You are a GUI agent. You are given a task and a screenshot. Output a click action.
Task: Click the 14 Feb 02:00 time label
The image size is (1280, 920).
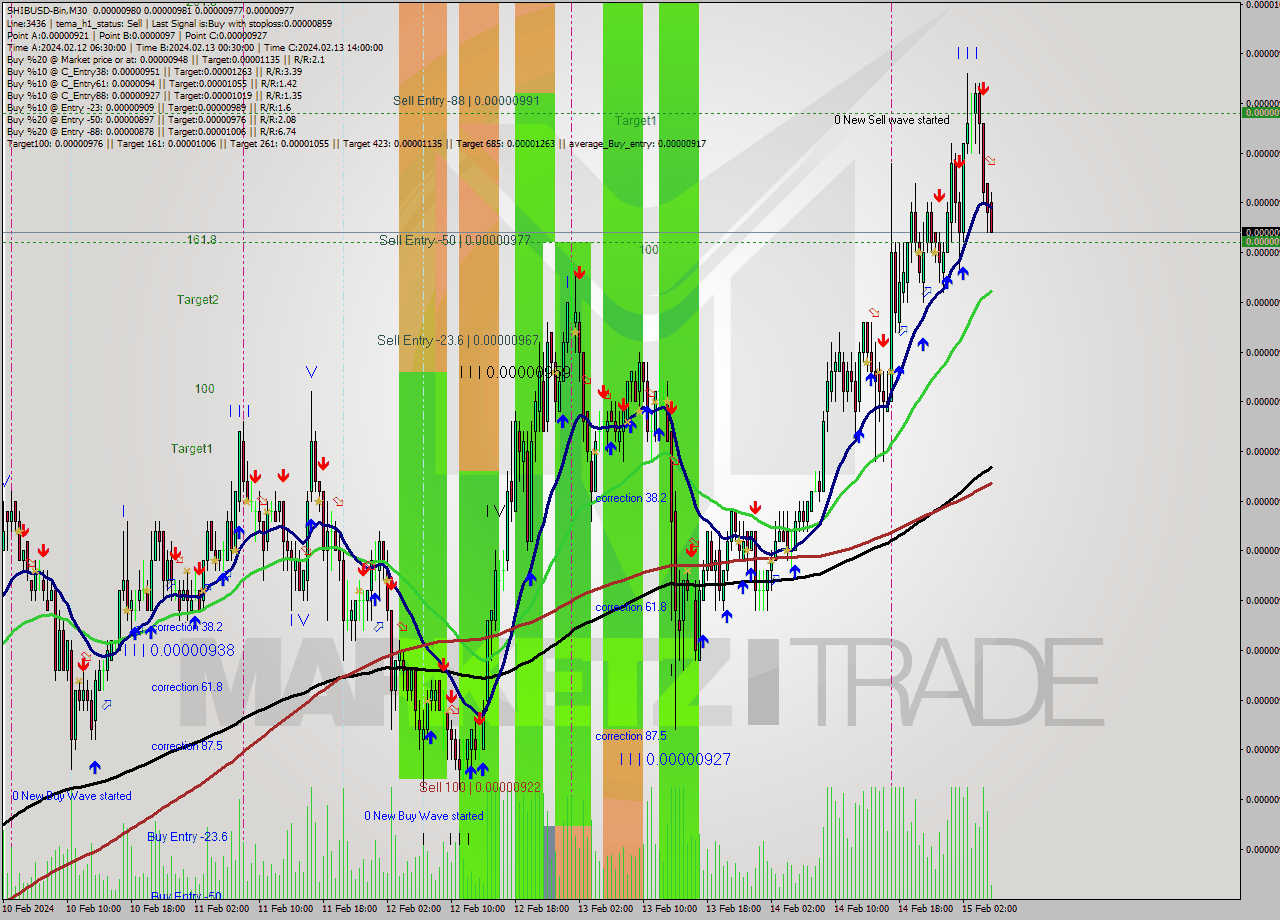797,909
